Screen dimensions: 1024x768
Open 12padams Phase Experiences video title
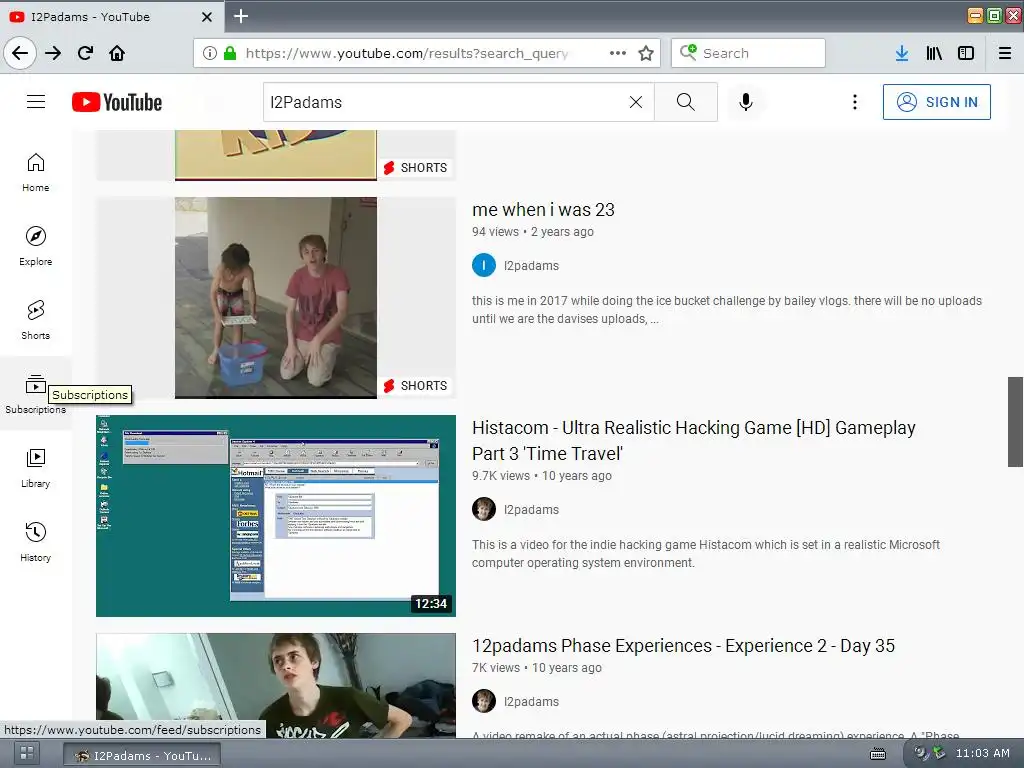point(683,645)
